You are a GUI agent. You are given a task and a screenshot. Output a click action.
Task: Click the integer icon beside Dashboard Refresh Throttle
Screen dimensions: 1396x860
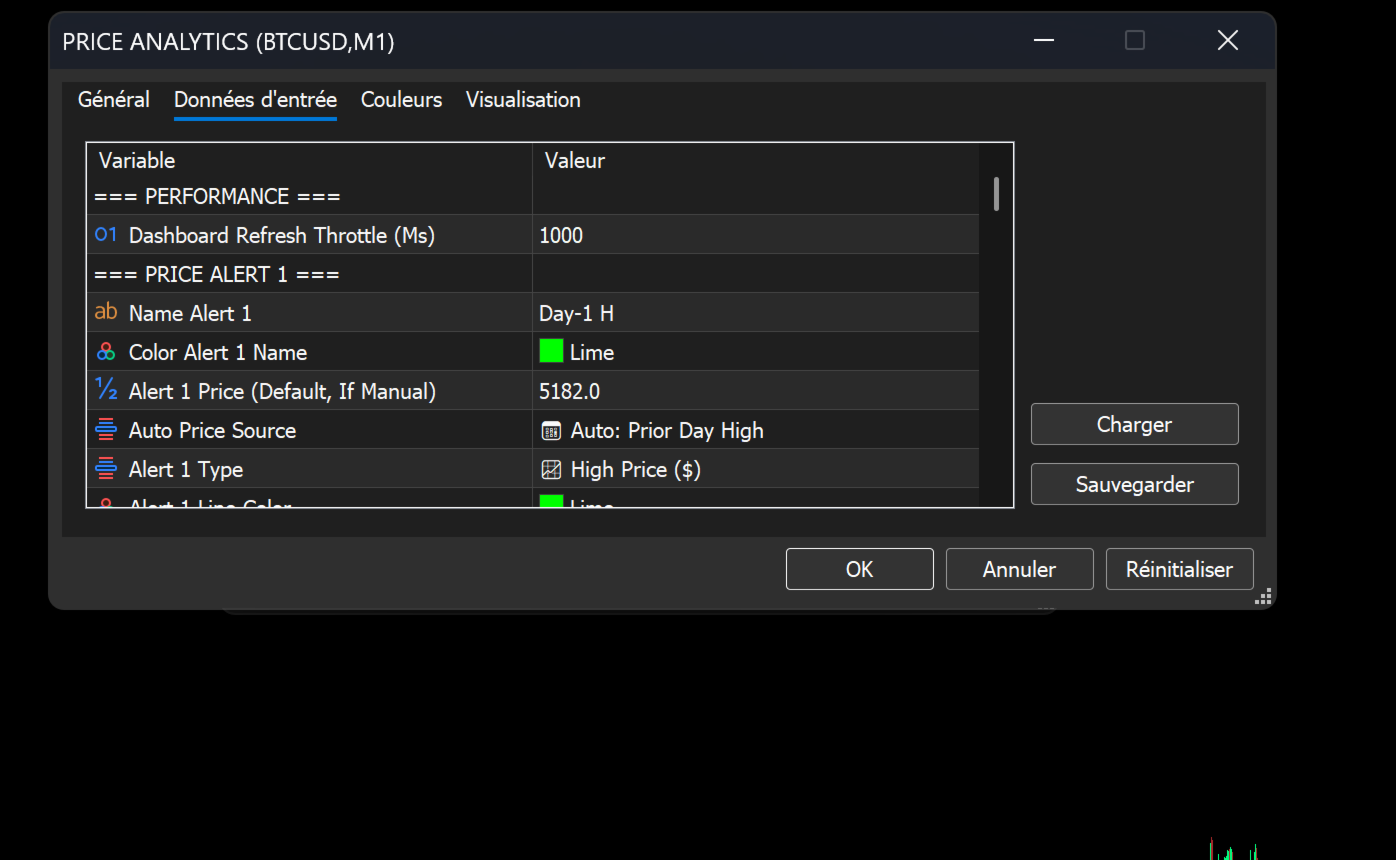click(x=106, y=235)
